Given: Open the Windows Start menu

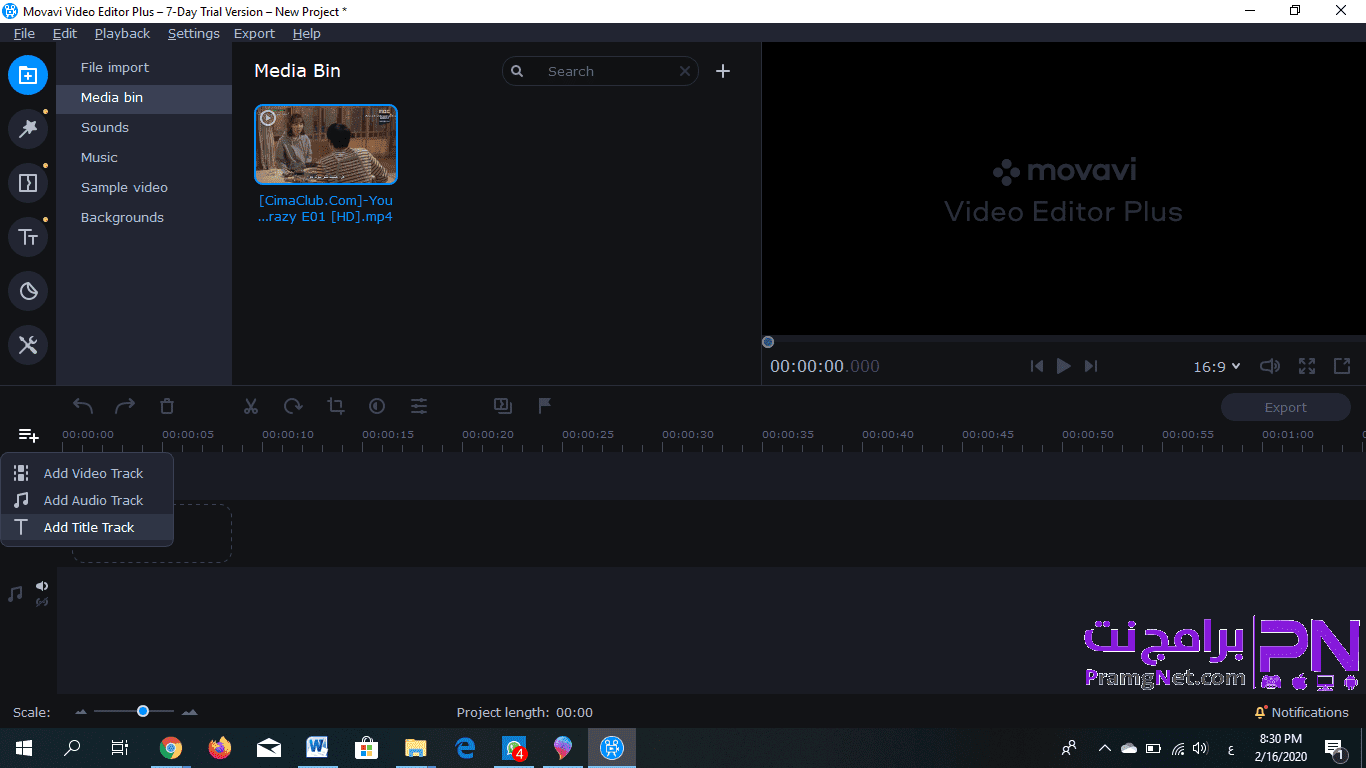Looking at the screenshot, I should (x=24, y=748).
